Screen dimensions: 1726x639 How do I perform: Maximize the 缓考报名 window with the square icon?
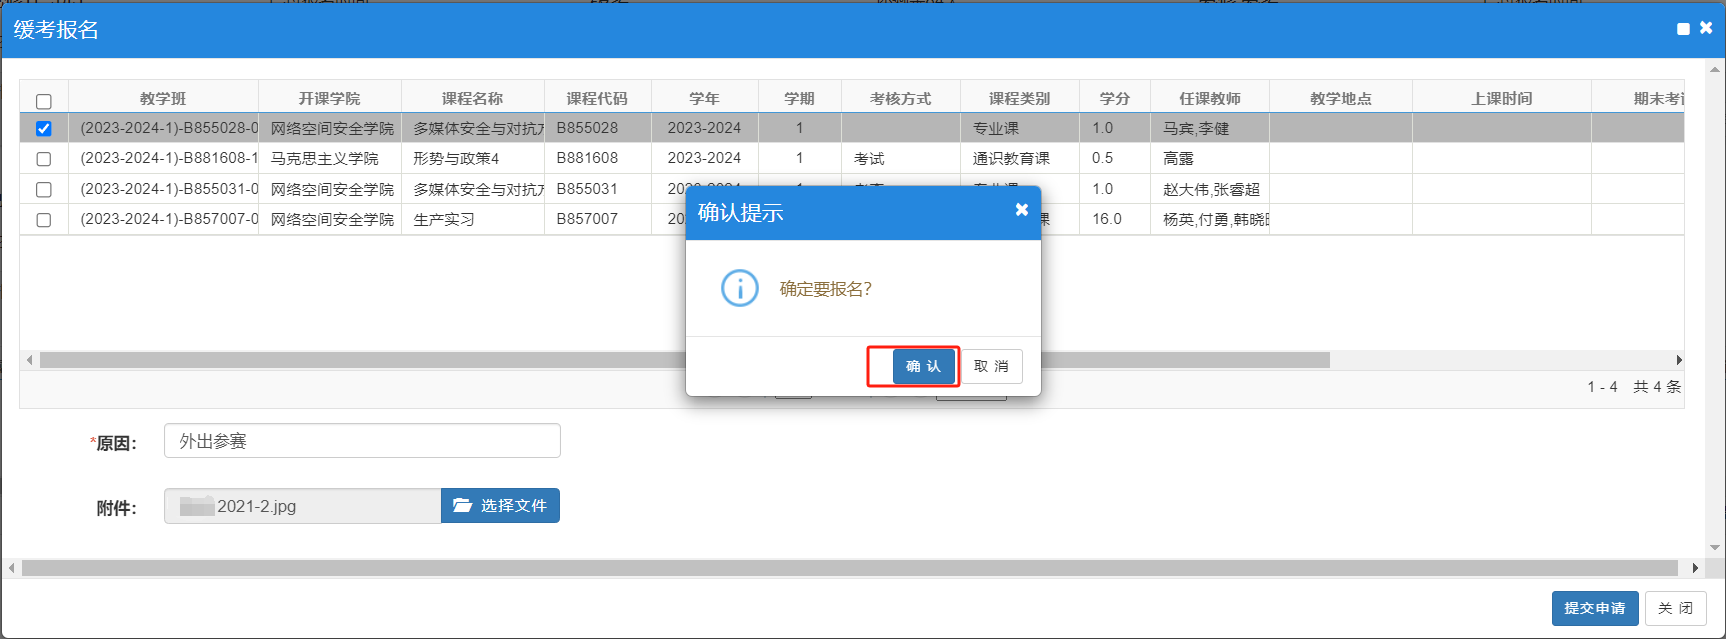[1683, 29]
